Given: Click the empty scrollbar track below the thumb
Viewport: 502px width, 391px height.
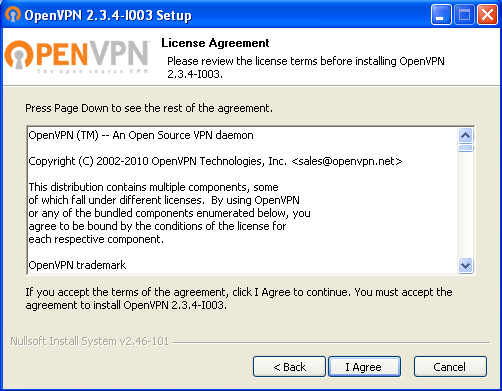Looking at the screenshot, I should [x=466, y=205].
